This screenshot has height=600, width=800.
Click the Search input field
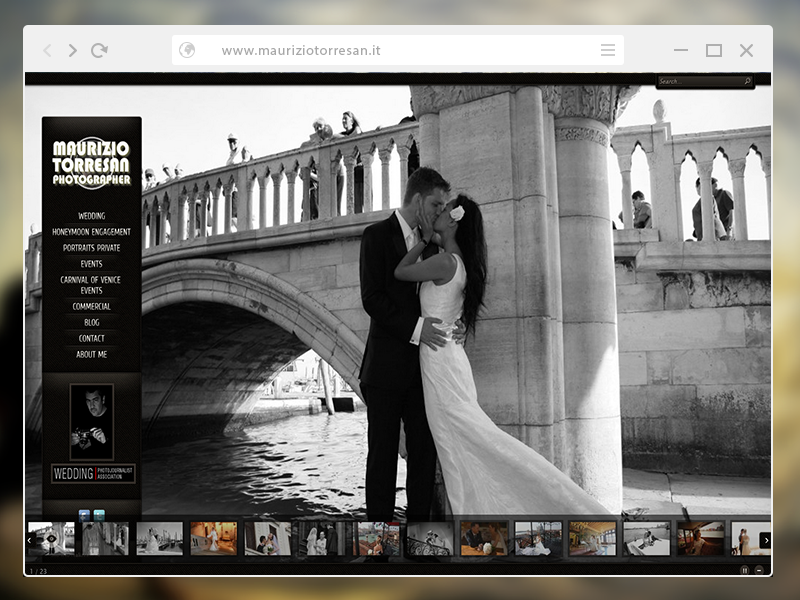[699, 81]
